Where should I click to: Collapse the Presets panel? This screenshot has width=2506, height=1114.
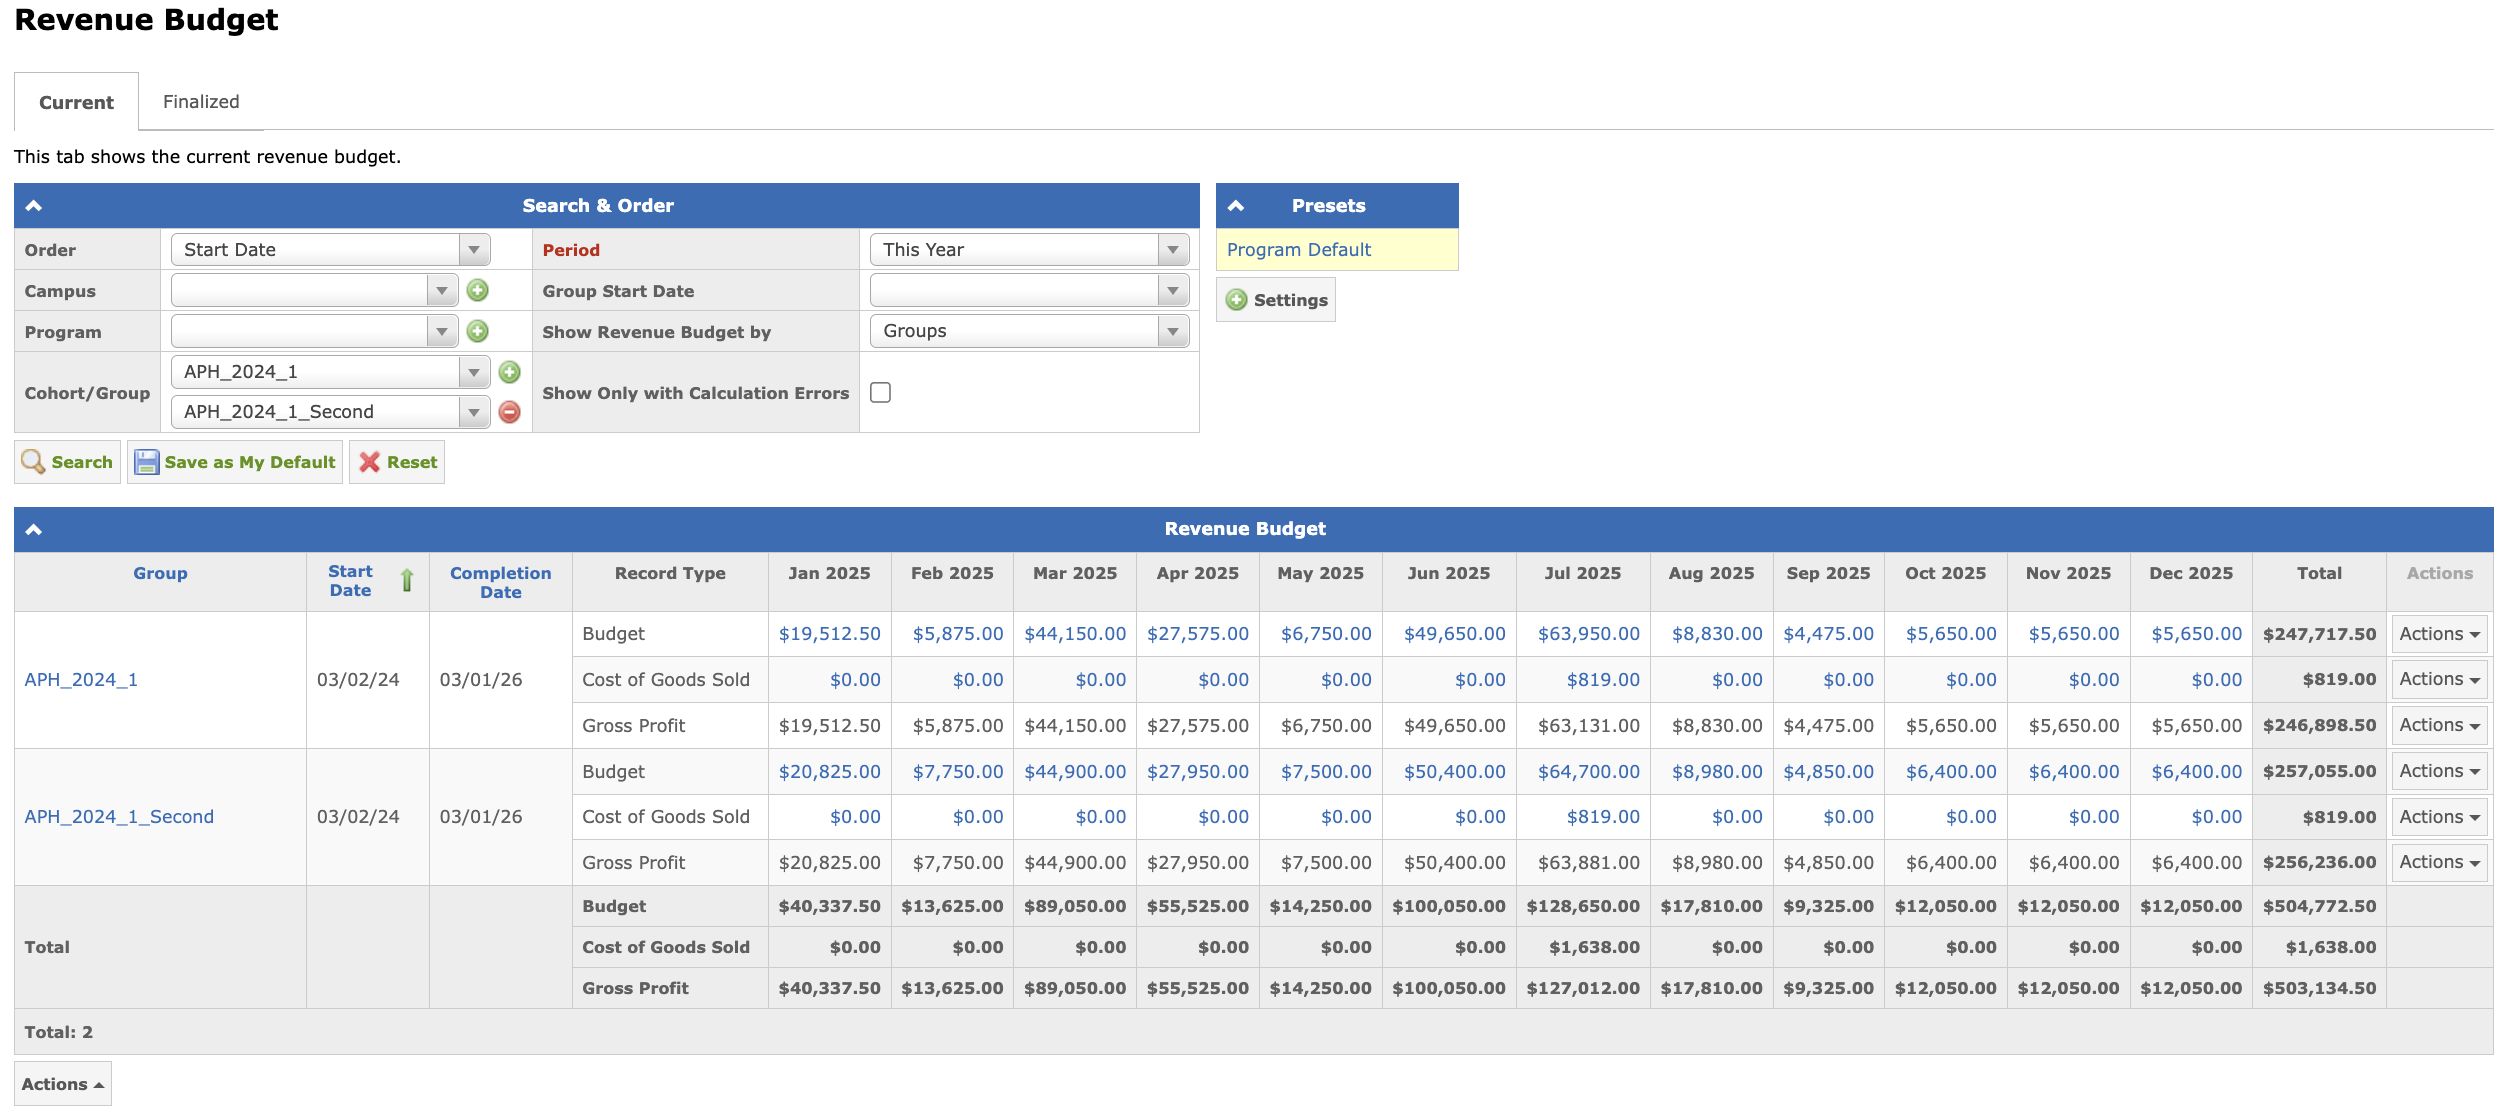1236,206
